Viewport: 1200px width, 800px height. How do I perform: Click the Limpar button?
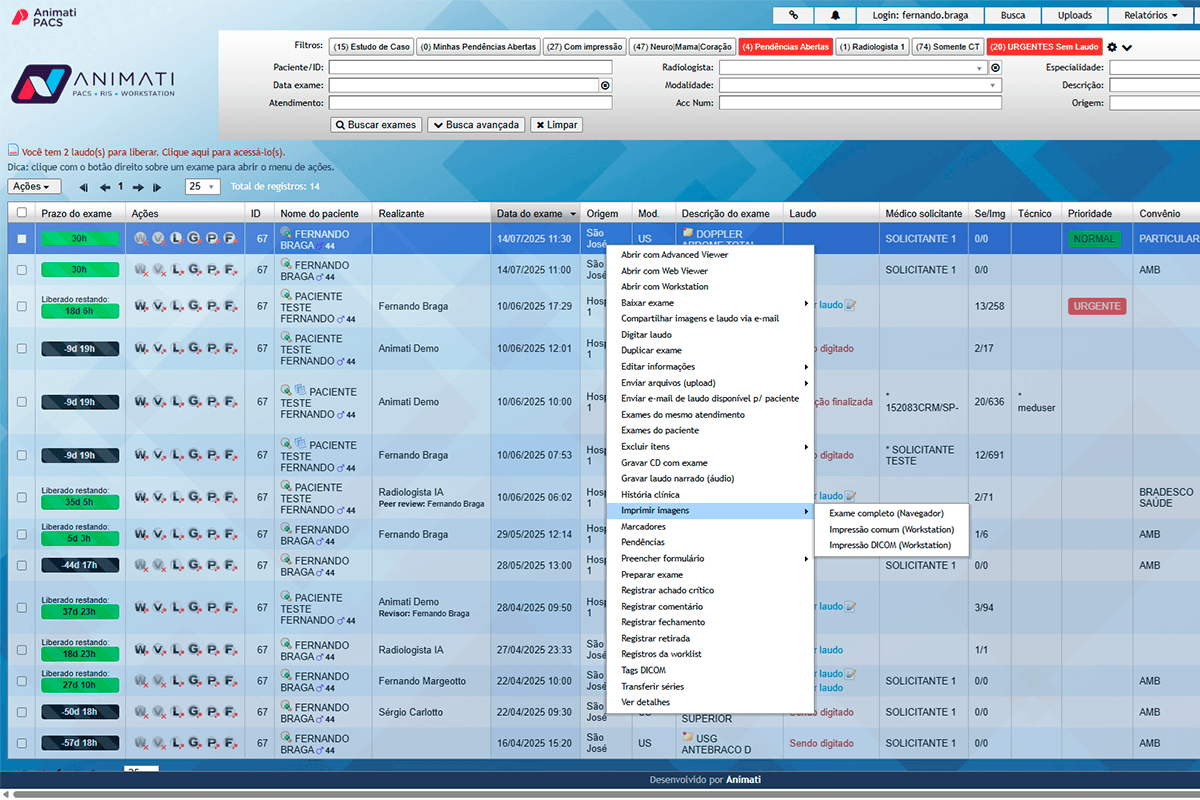[x=556, y=125]
